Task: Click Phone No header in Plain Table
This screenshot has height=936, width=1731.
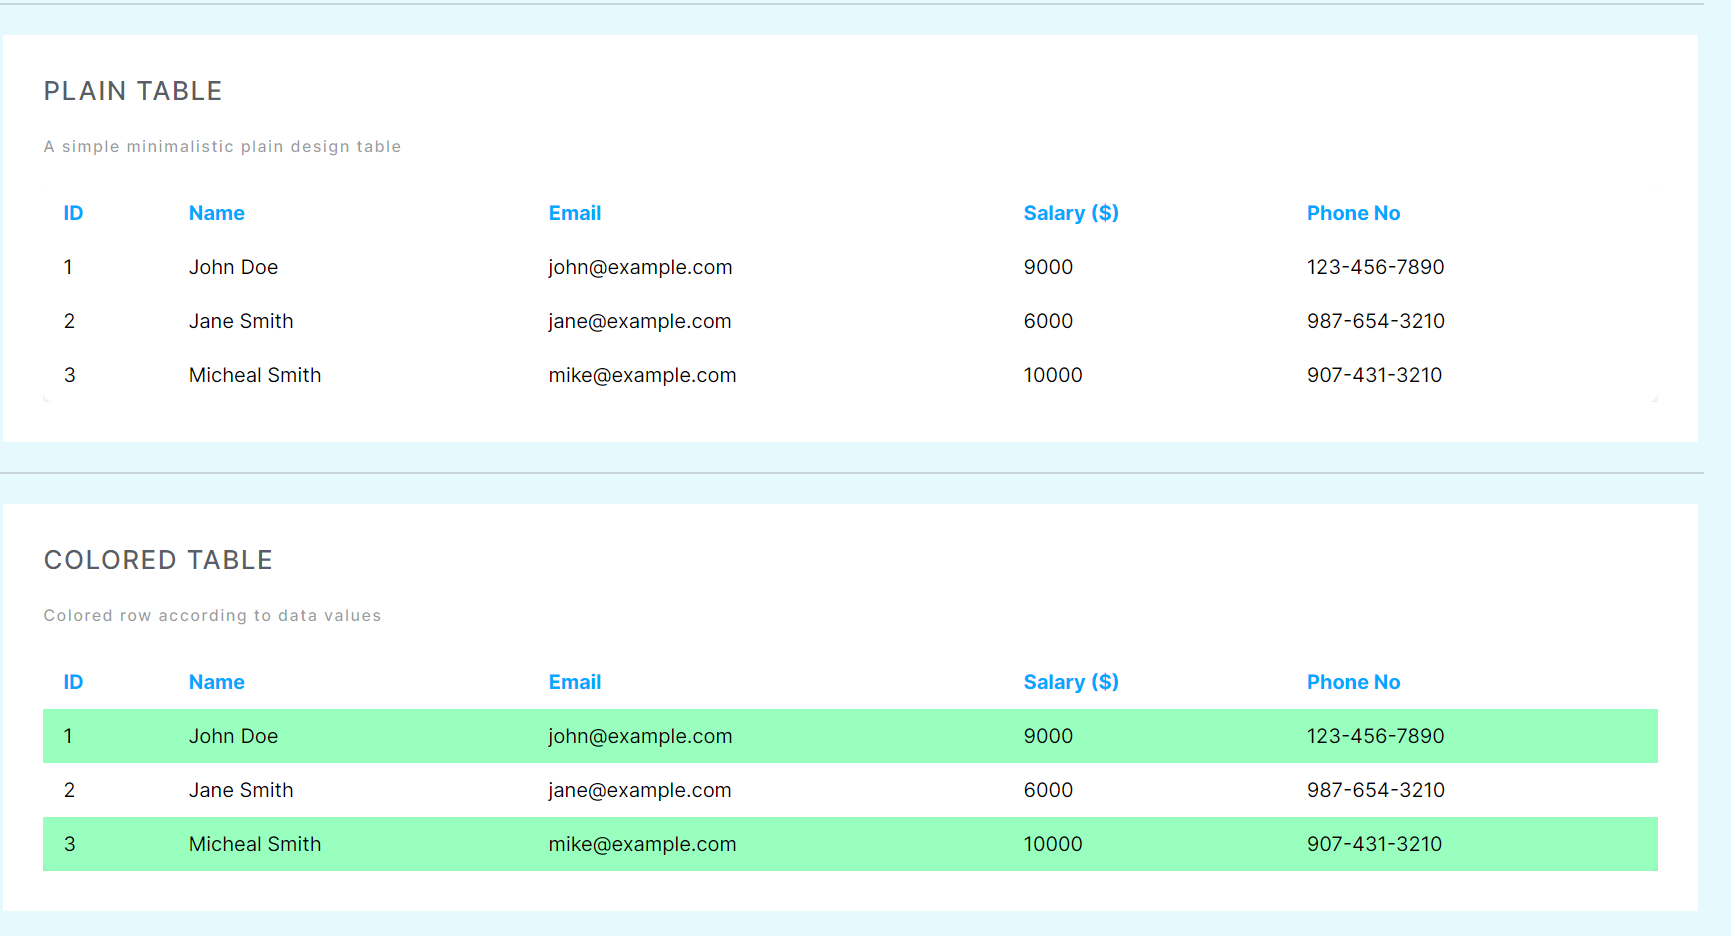Action: [x=1352, y=213]
